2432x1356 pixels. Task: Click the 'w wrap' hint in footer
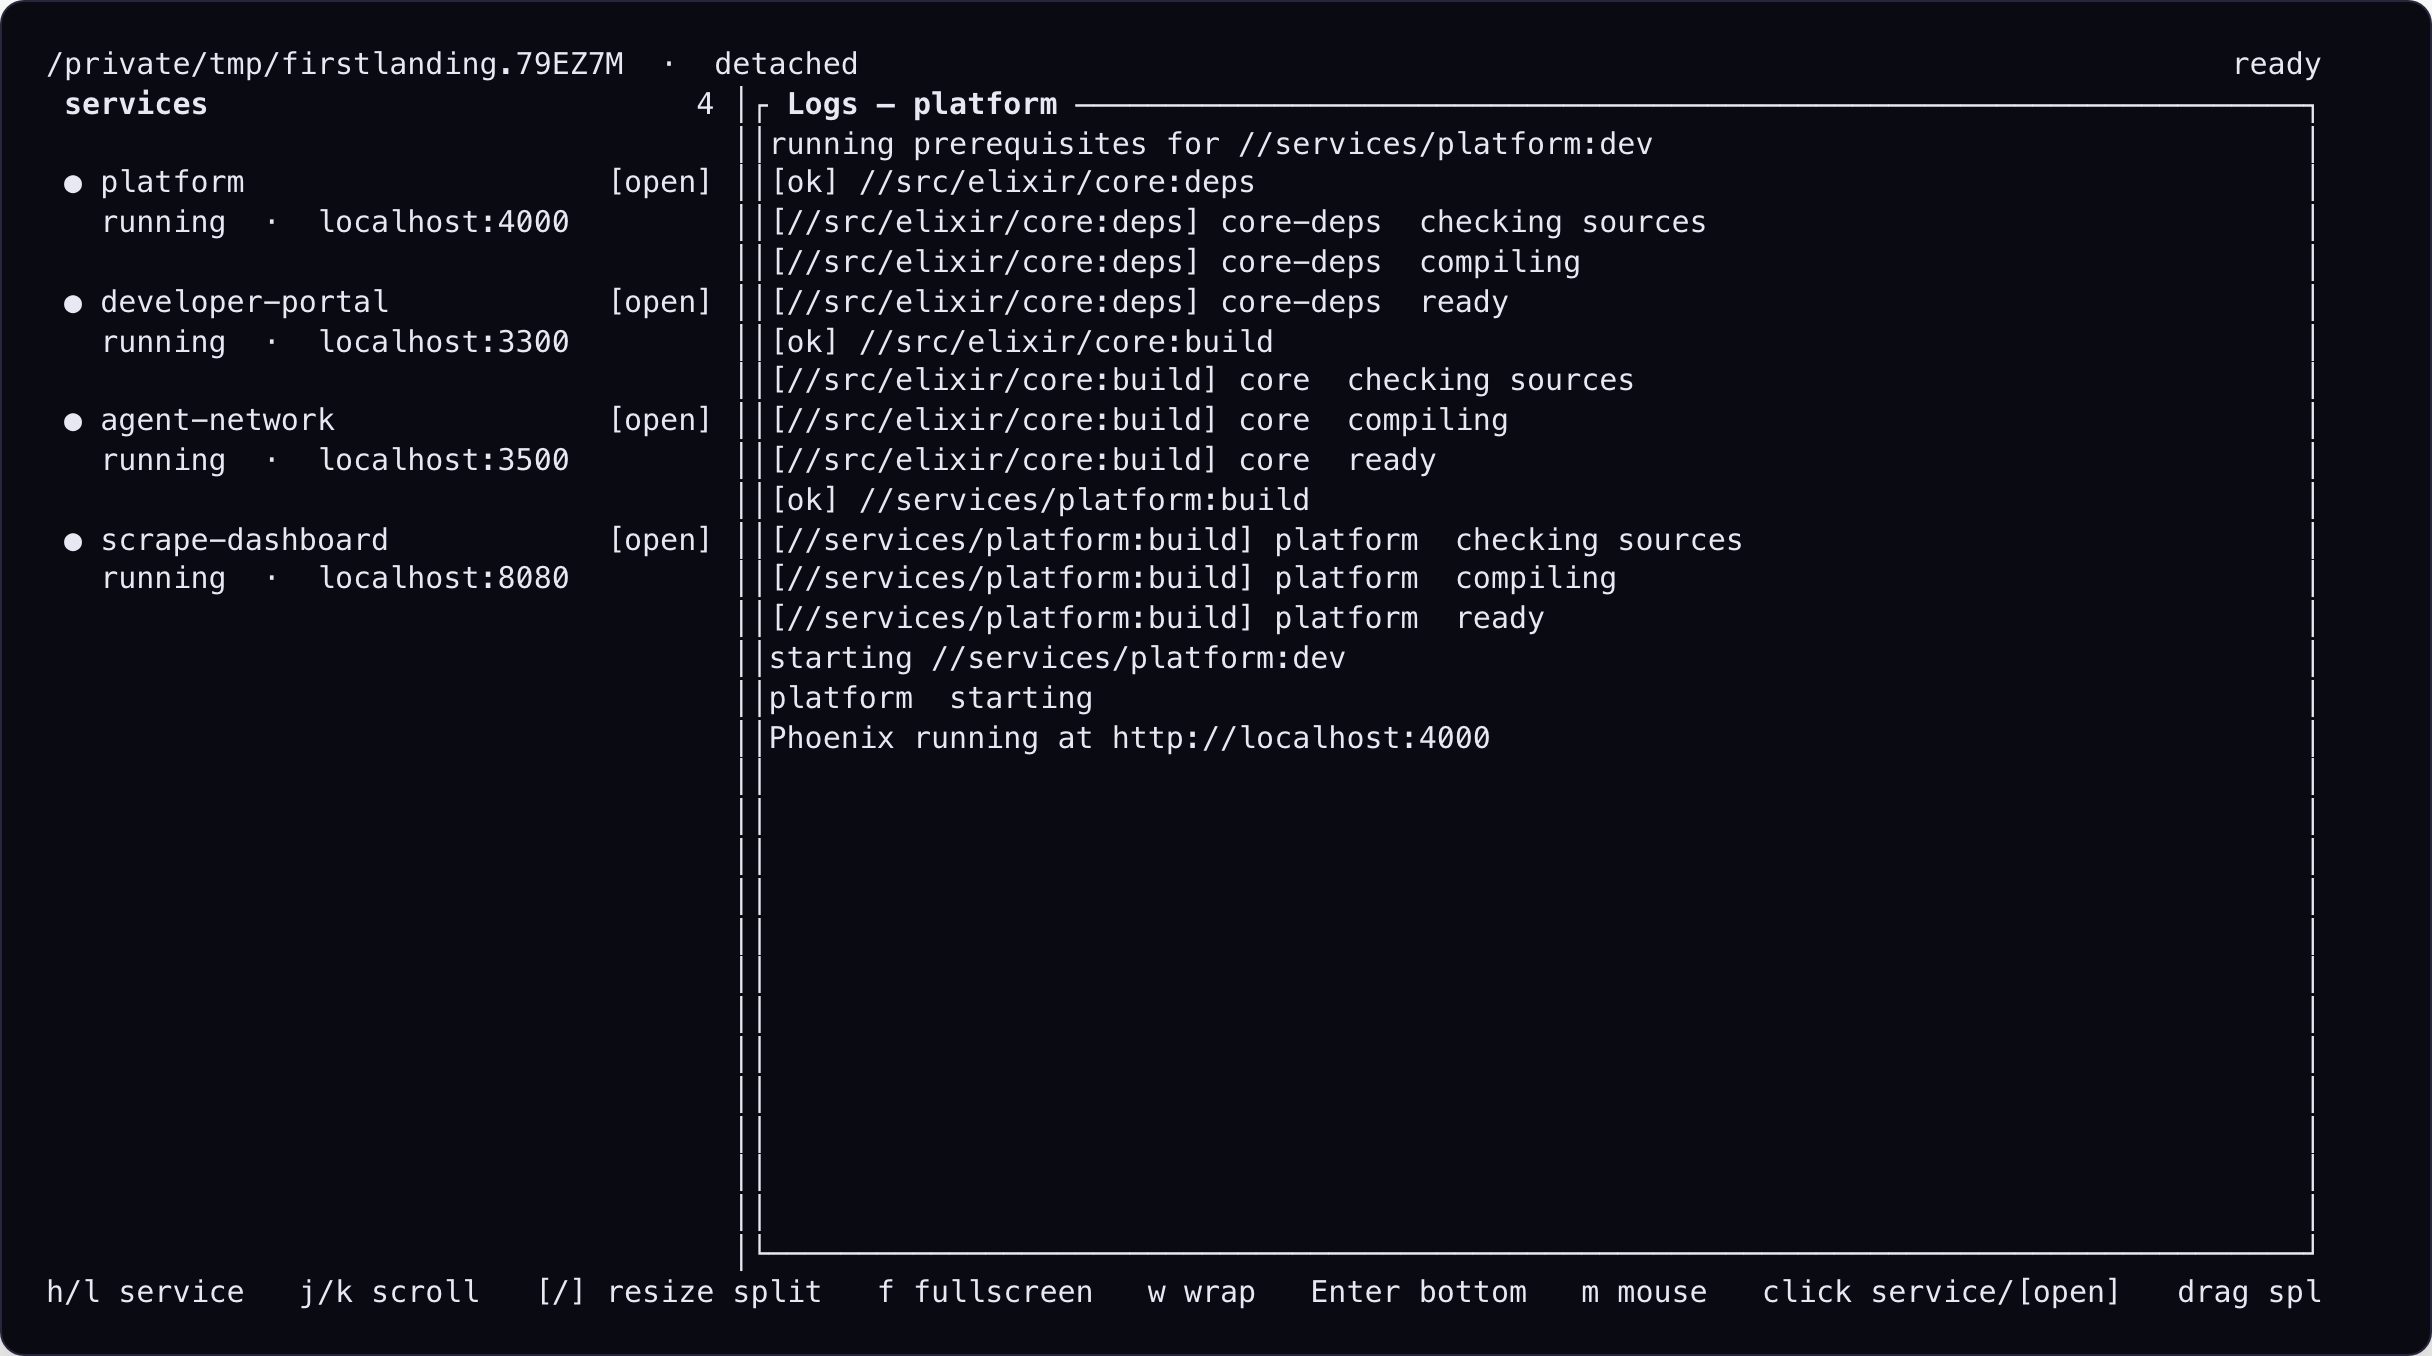click(1202, 1292)
